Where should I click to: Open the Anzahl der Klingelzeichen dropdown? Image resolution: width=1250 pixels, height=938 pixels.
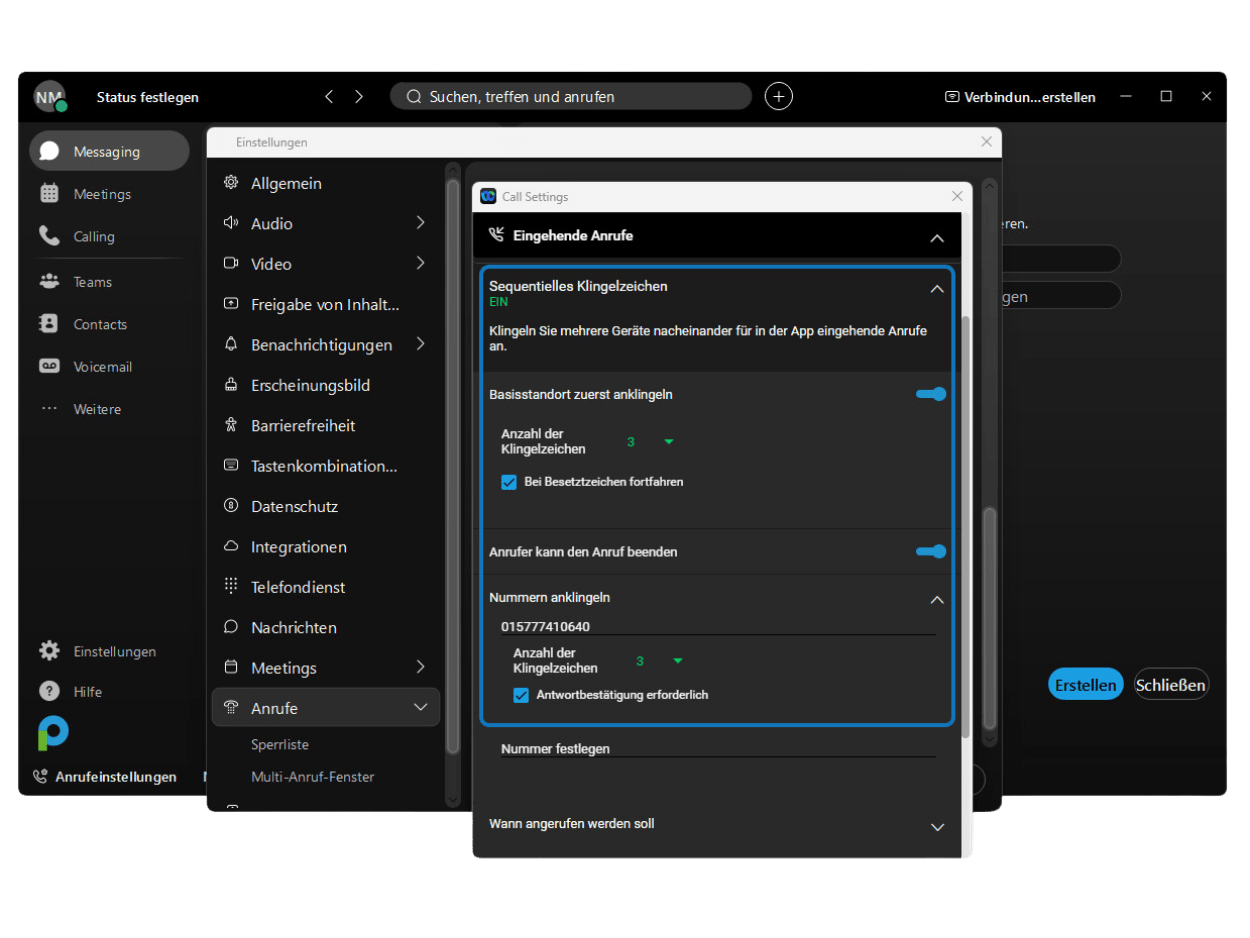click(x=668, y=441)
